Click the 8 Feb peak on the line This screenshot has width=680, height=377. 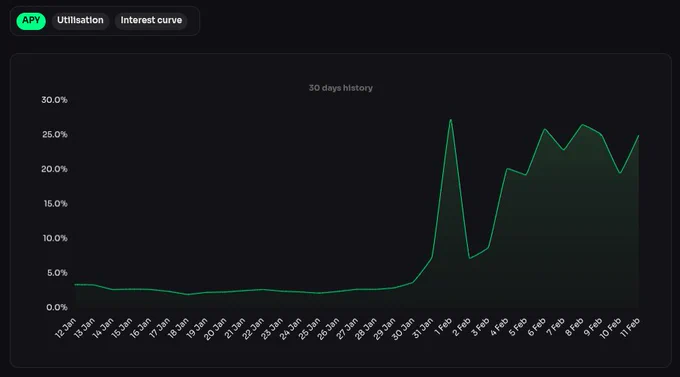[582, 125]
